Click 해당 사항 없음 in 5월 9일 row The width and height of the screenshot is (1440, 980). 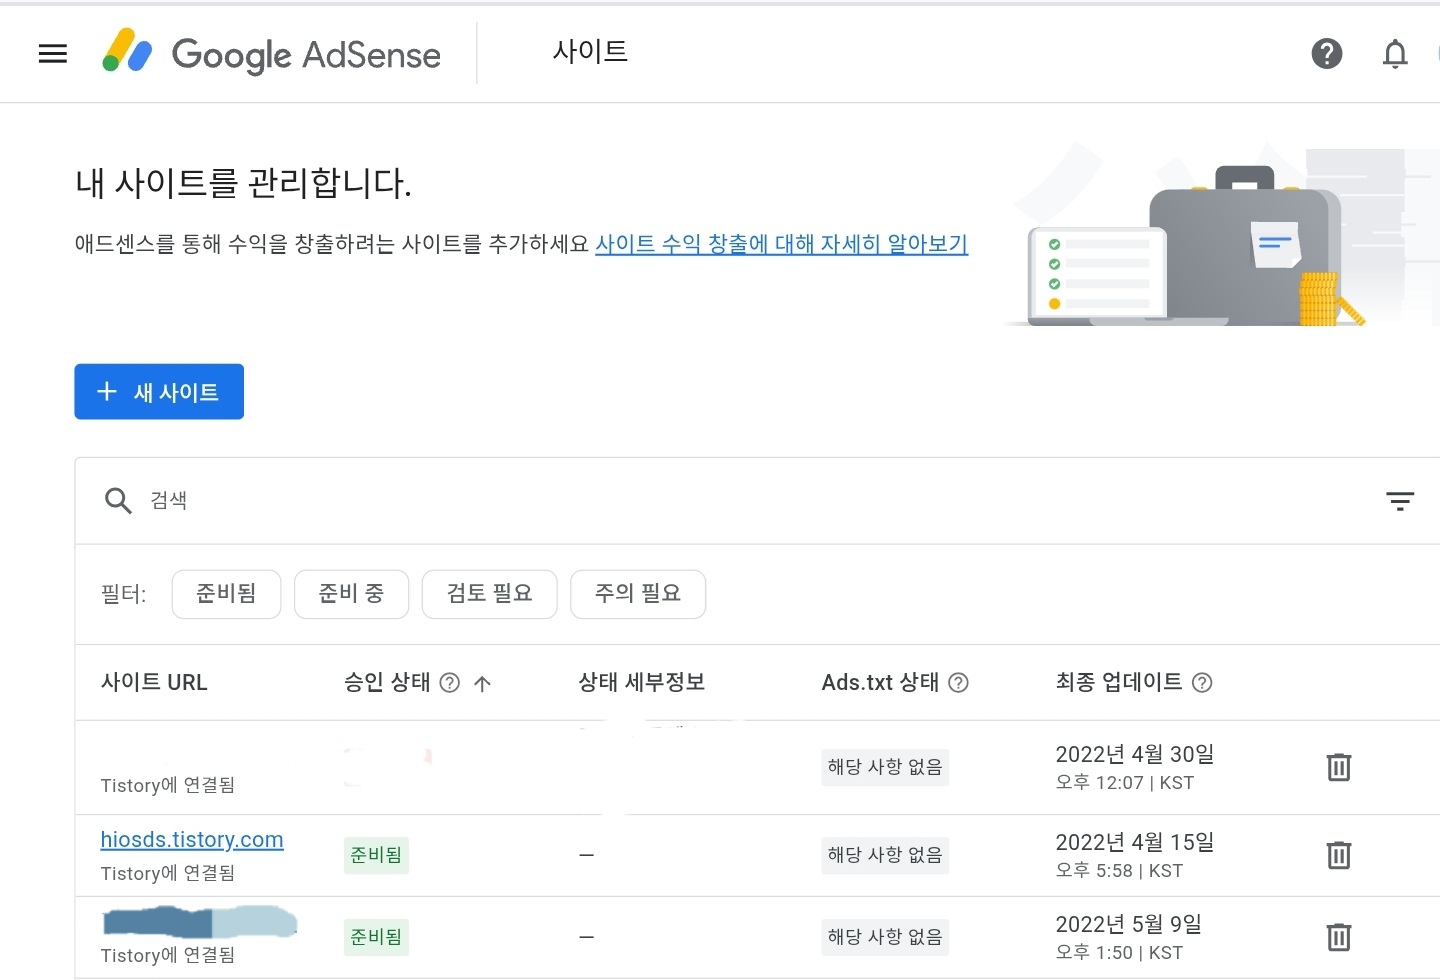coord(885,937)
